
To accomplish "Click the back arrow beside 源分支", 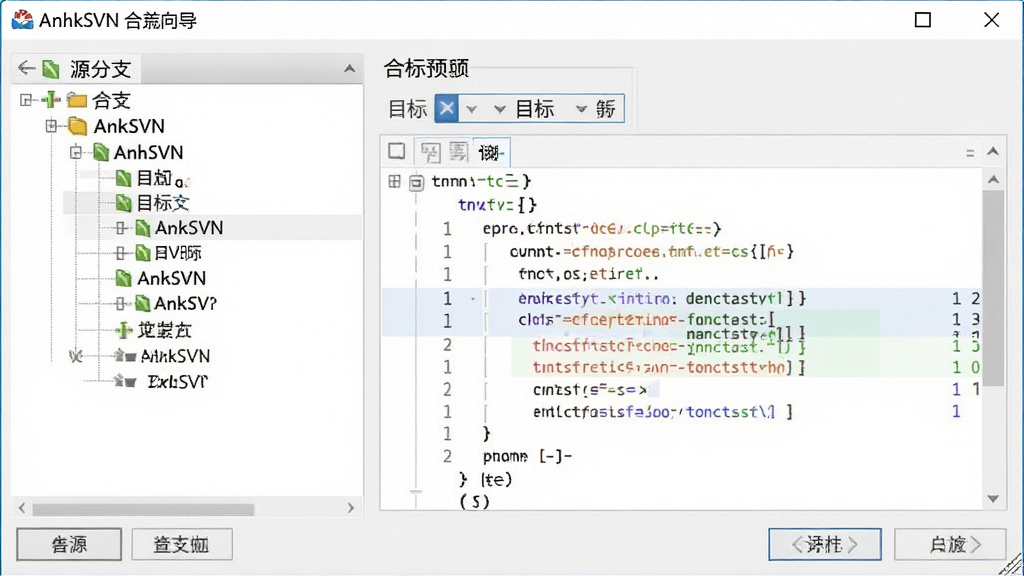I will (26, 68).
